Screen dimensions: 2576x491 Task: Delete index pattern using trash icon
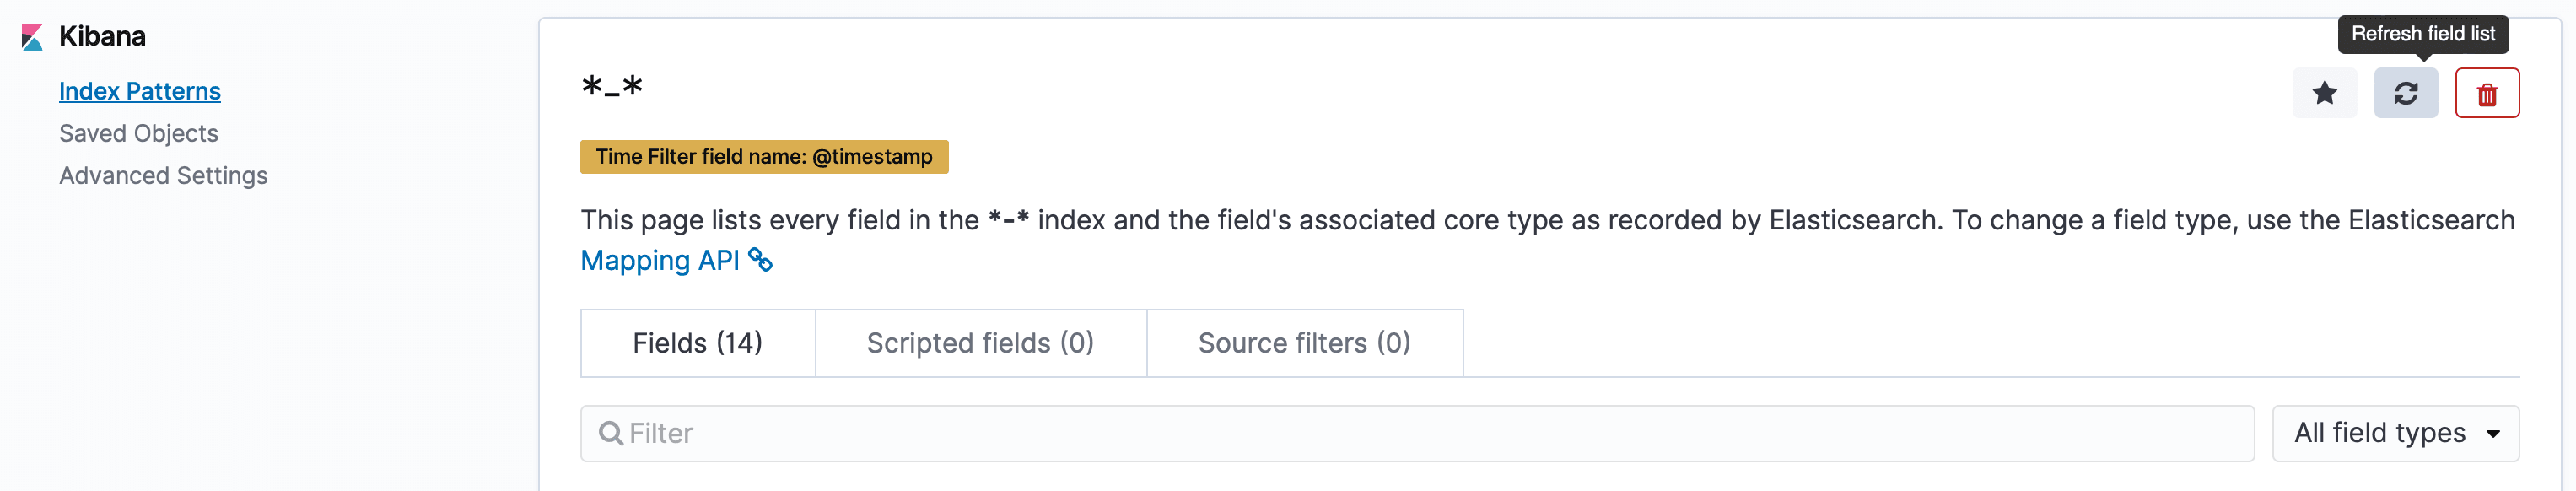(2486, 93)
